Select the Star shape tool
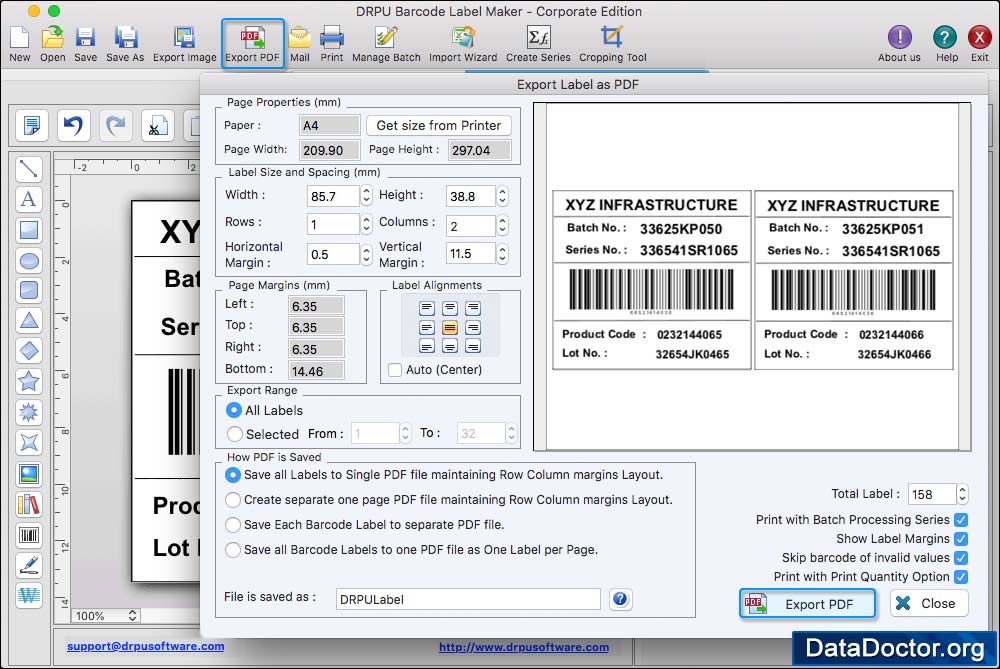The image size is (1000, 669). 29,381
